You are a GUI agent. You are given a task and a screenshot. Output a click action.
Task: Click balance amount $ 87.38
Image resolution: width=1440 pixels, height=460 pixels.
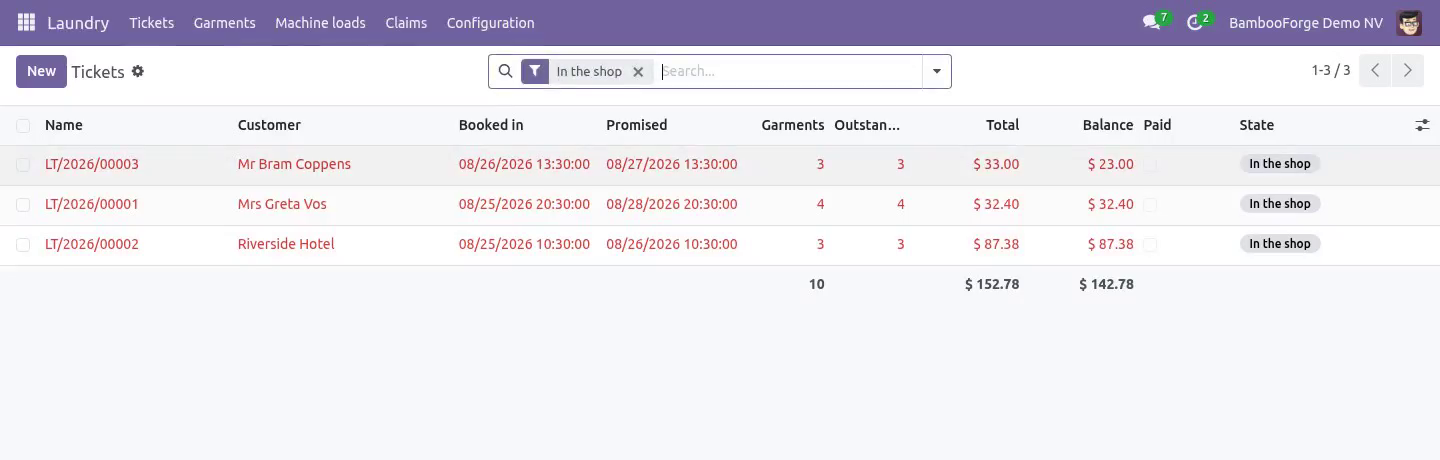pos(1111,244)
